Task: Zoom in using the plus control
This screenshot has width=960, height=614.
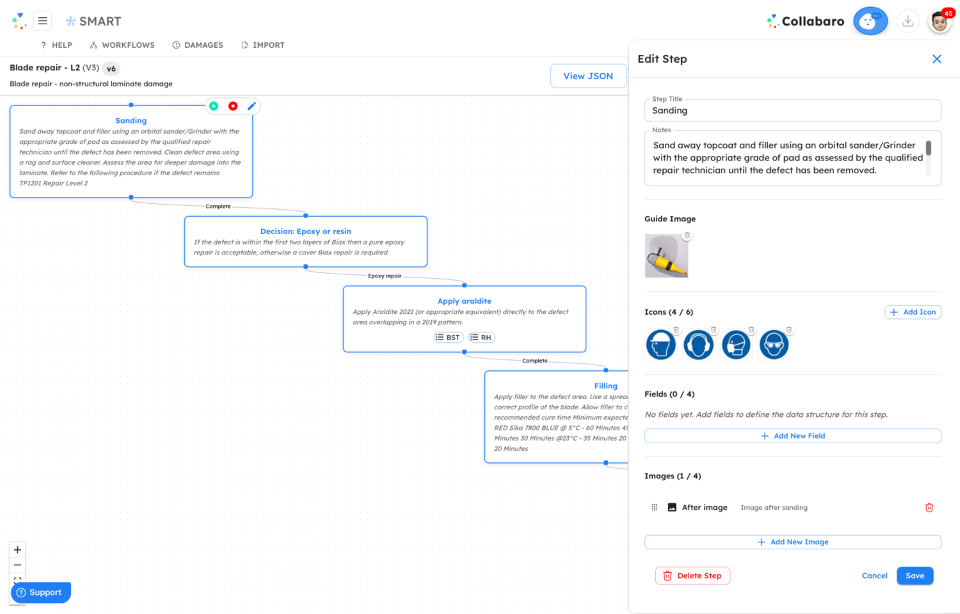Action: [x=17, y=550]
